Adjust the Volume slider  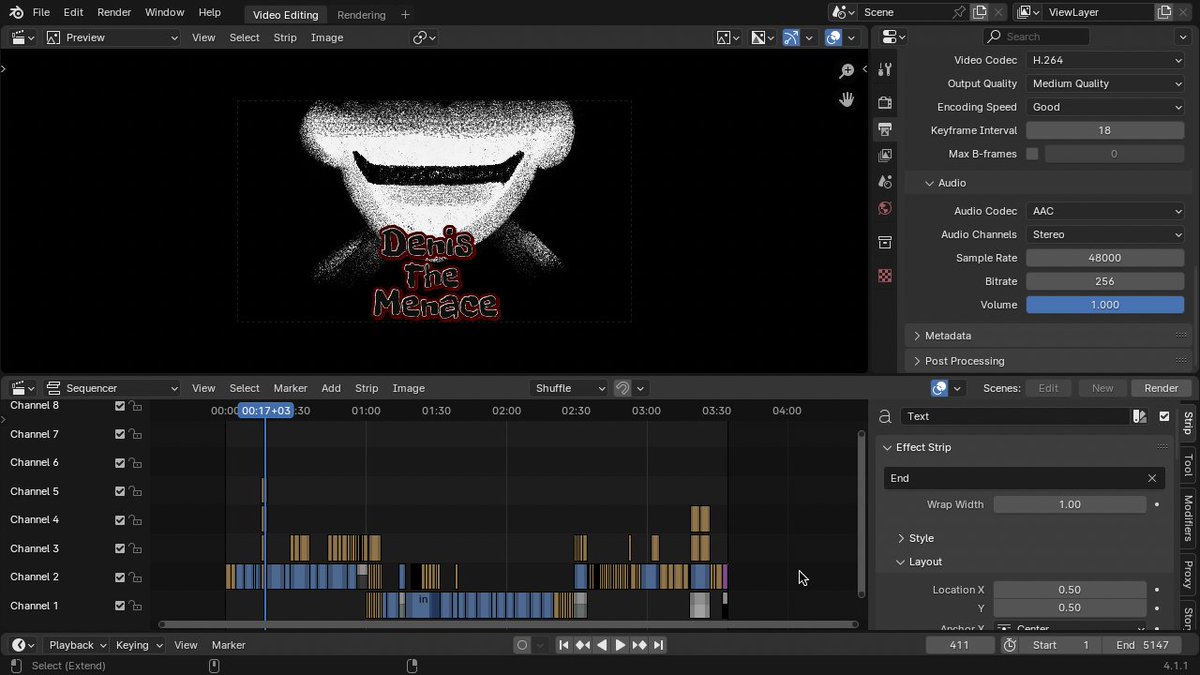[1105, 305]
